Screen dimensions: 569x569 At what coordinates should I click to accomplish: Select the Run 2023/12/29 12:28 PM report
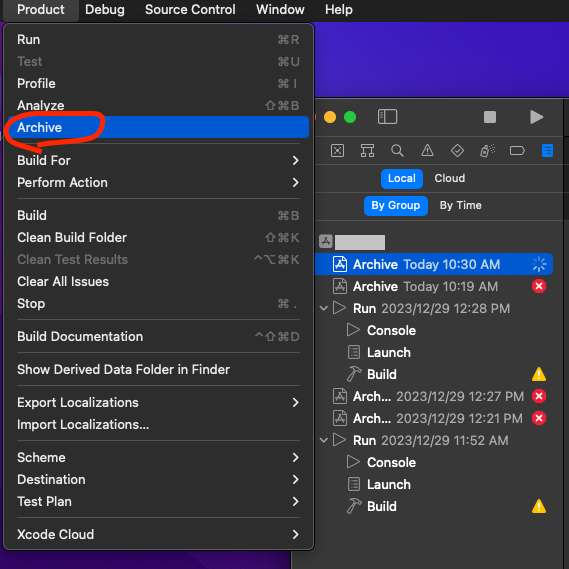click(434, 308)
